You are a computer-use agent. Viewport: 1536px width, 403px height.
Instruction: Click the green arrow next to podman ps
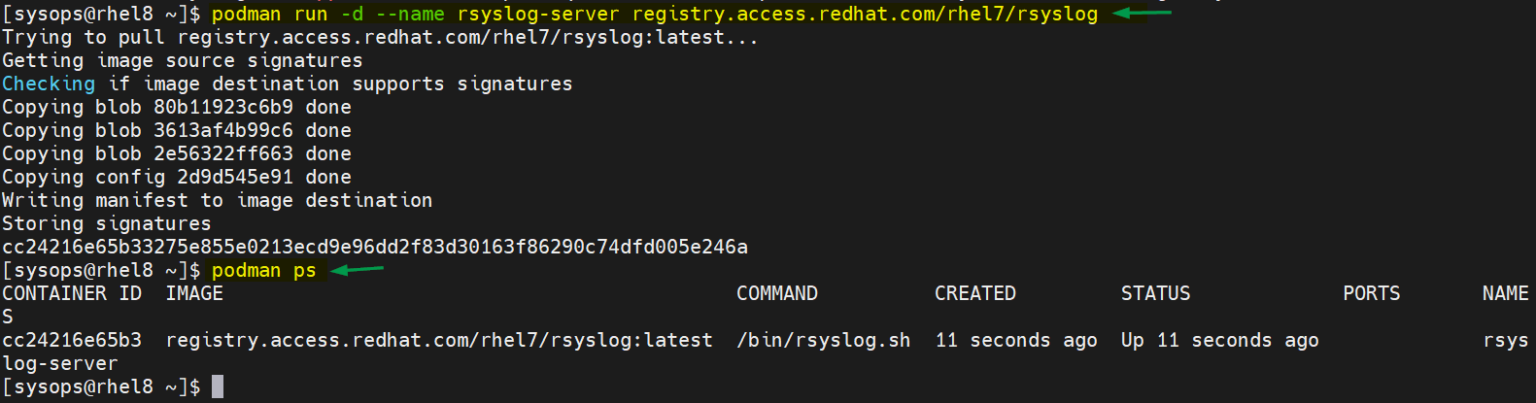tap(357, 270)
